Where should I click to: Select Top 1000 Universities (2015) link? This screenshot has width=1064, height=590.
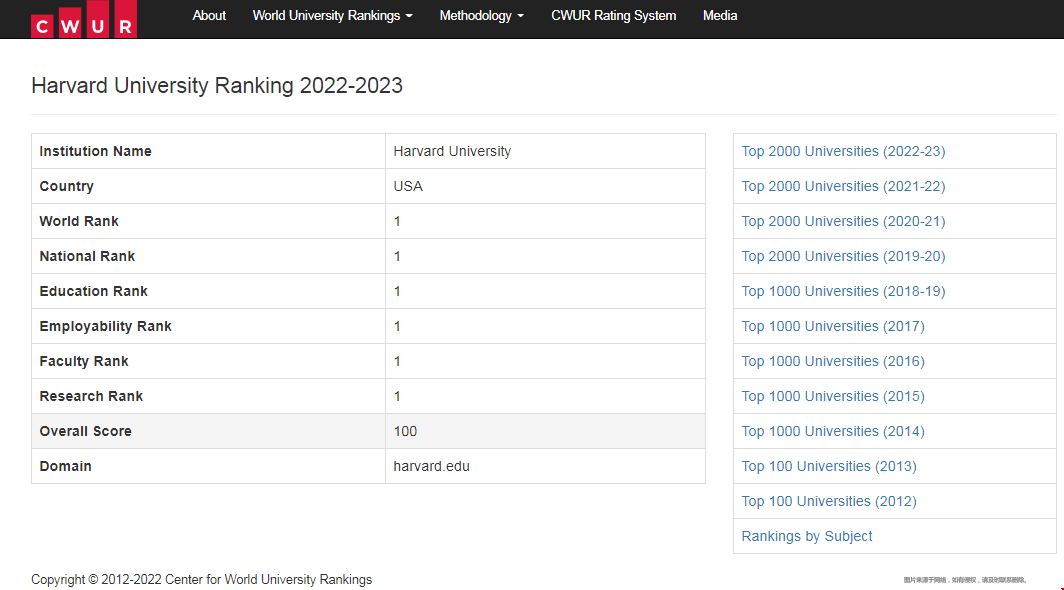tap(833, 397)
